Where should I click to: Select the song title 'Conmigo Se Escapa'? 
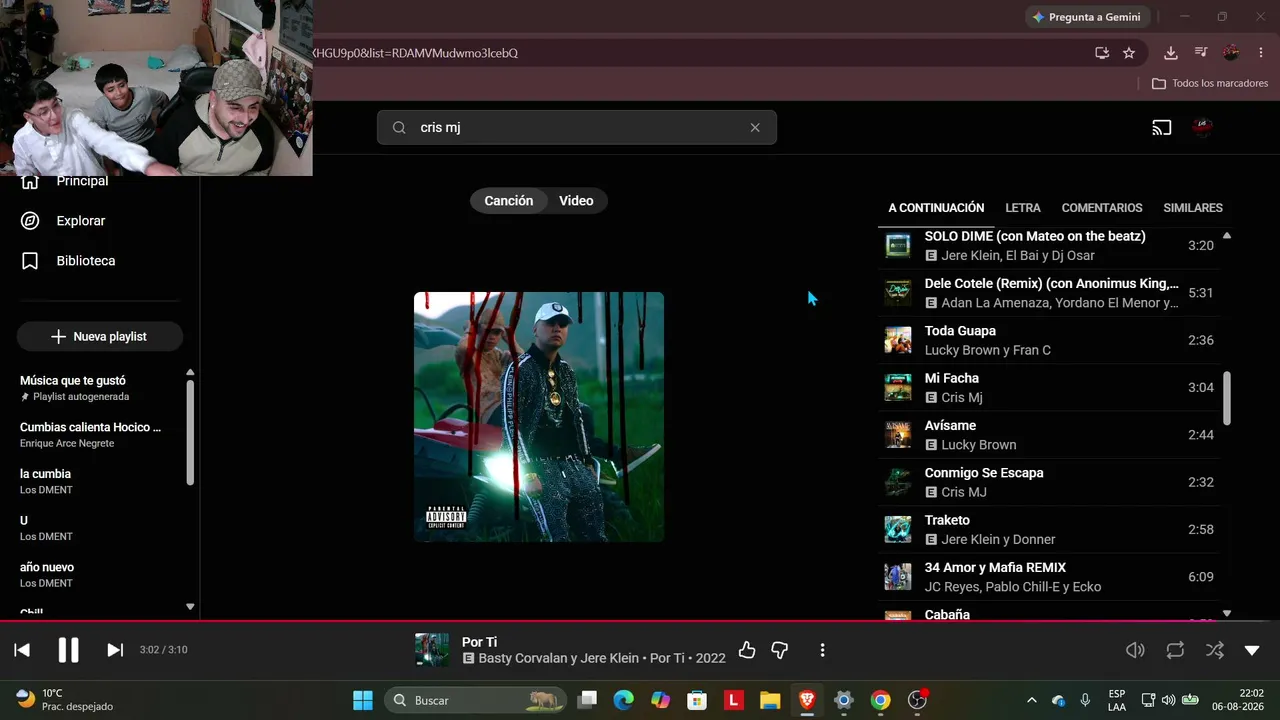(984, 473)
